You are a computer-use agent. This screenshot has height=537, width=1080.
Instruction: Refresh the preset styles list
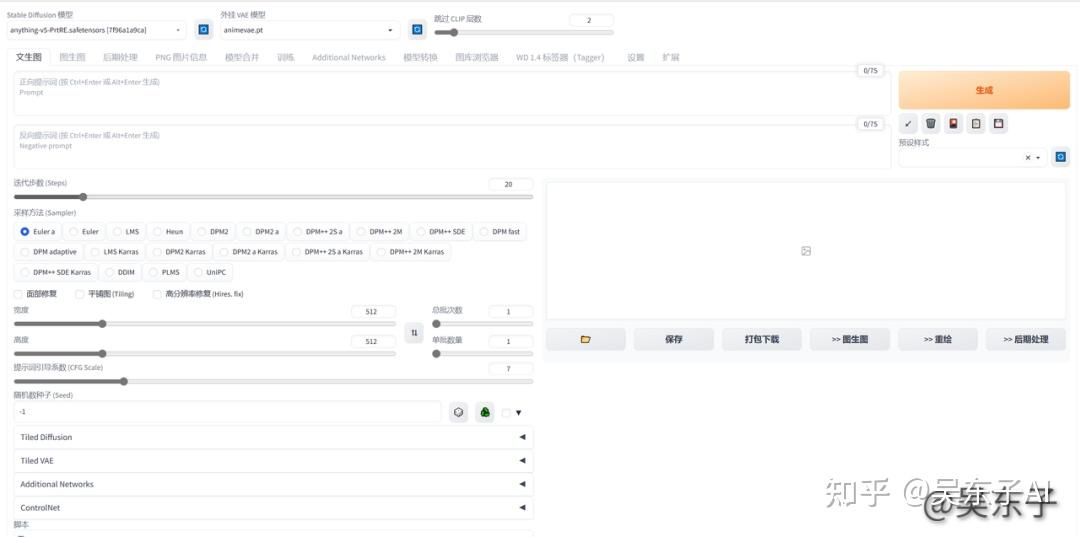pyautogui.click(x=1061, y=157)
